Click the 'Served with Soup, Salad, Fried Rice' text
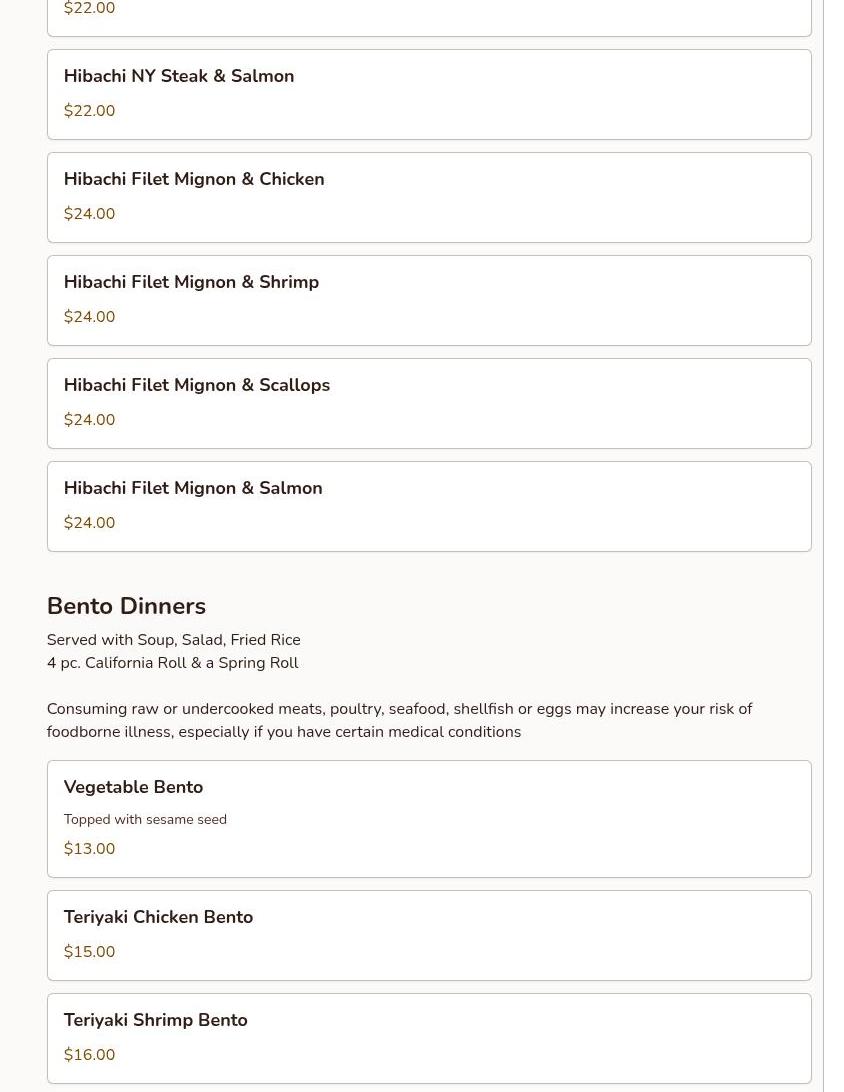 (x=173, y=640)
